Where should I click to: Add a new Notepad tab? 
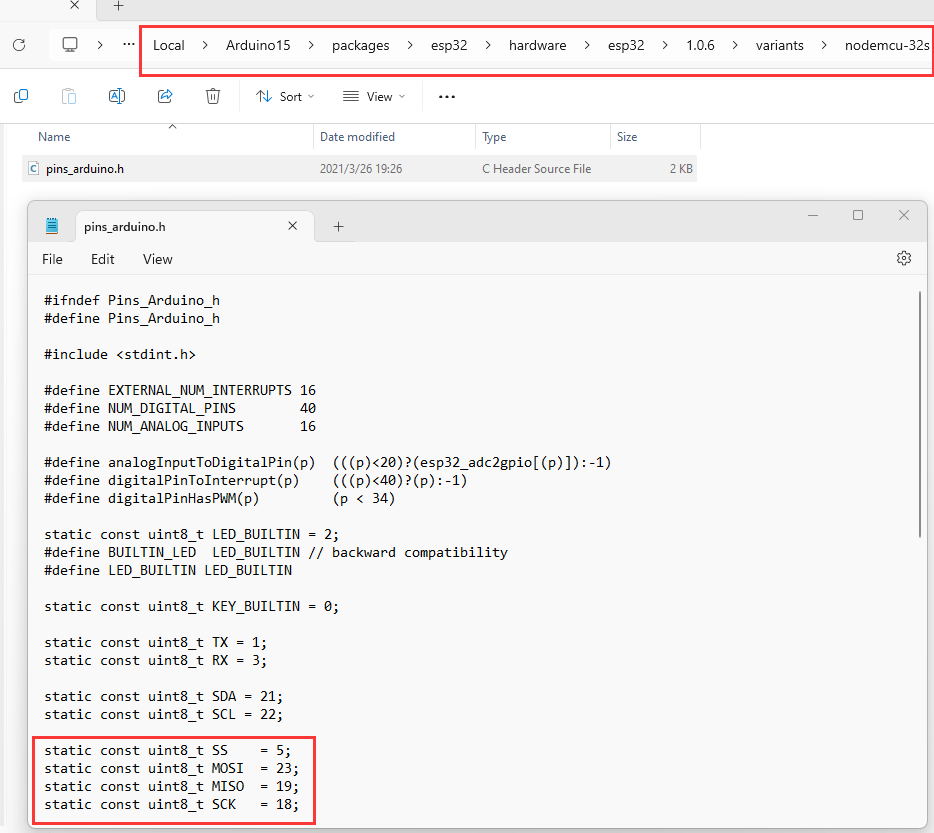[x=338, y=227]
